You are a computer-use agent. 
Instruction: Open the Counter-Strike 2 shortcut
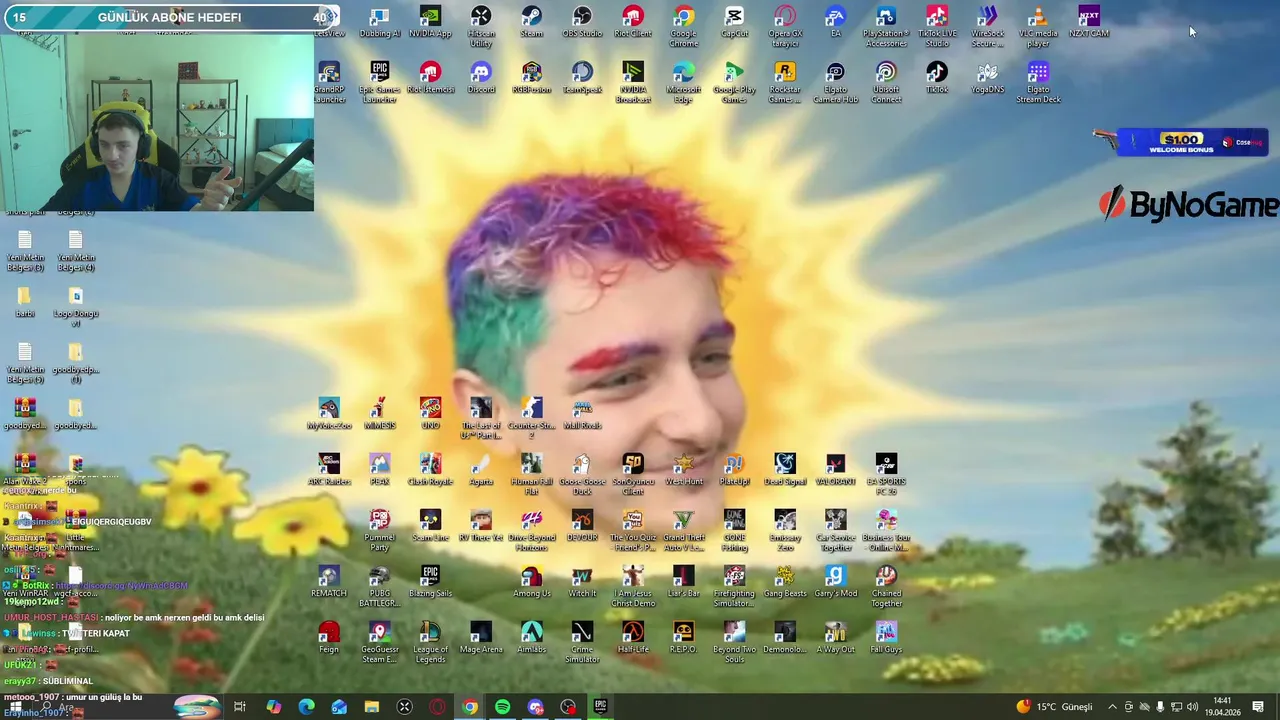click(x=532, y=419)
